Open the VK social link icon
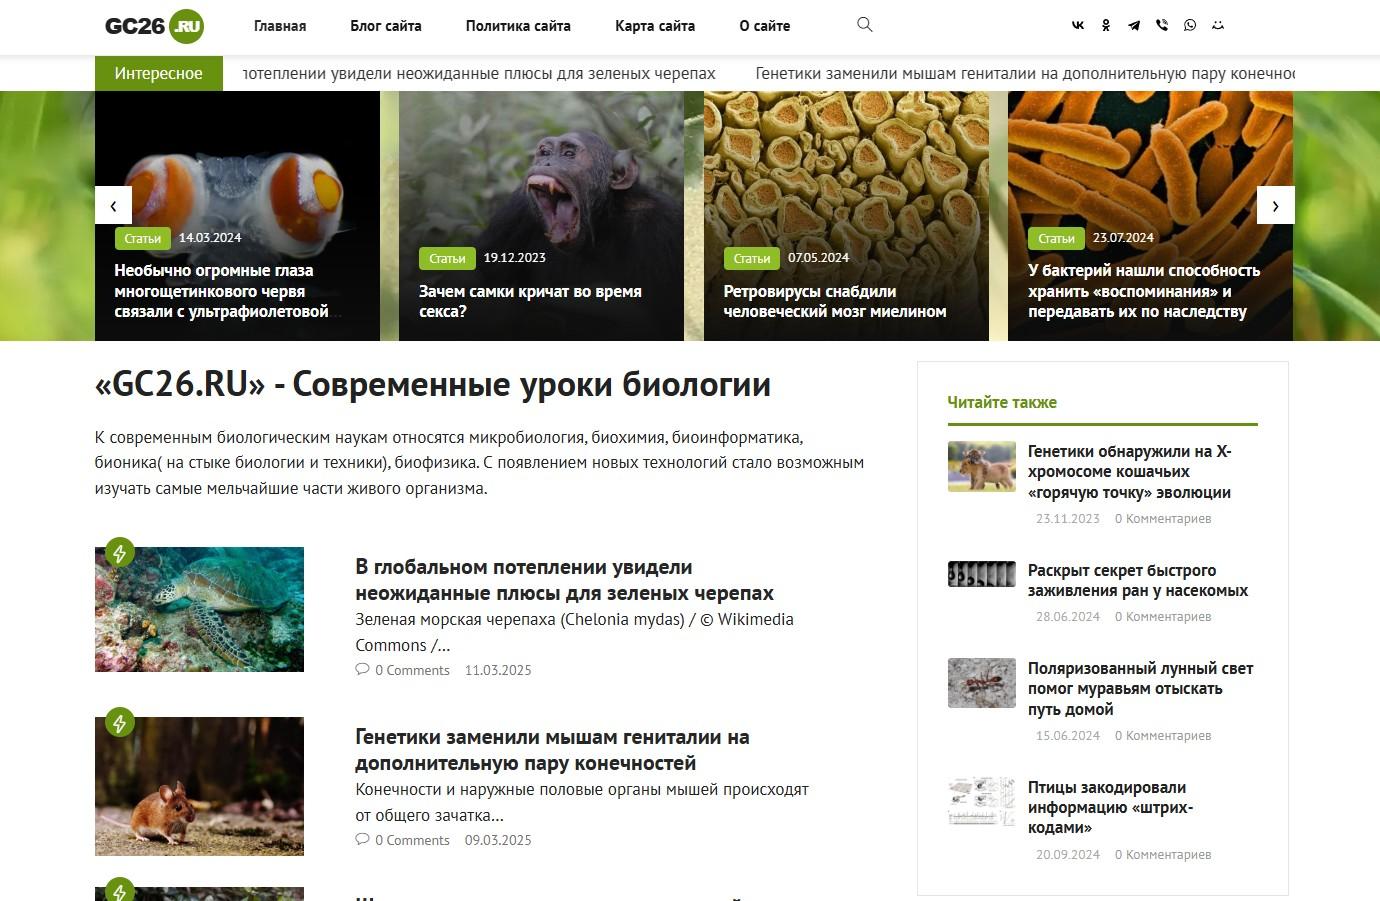 pos(1078,26)
